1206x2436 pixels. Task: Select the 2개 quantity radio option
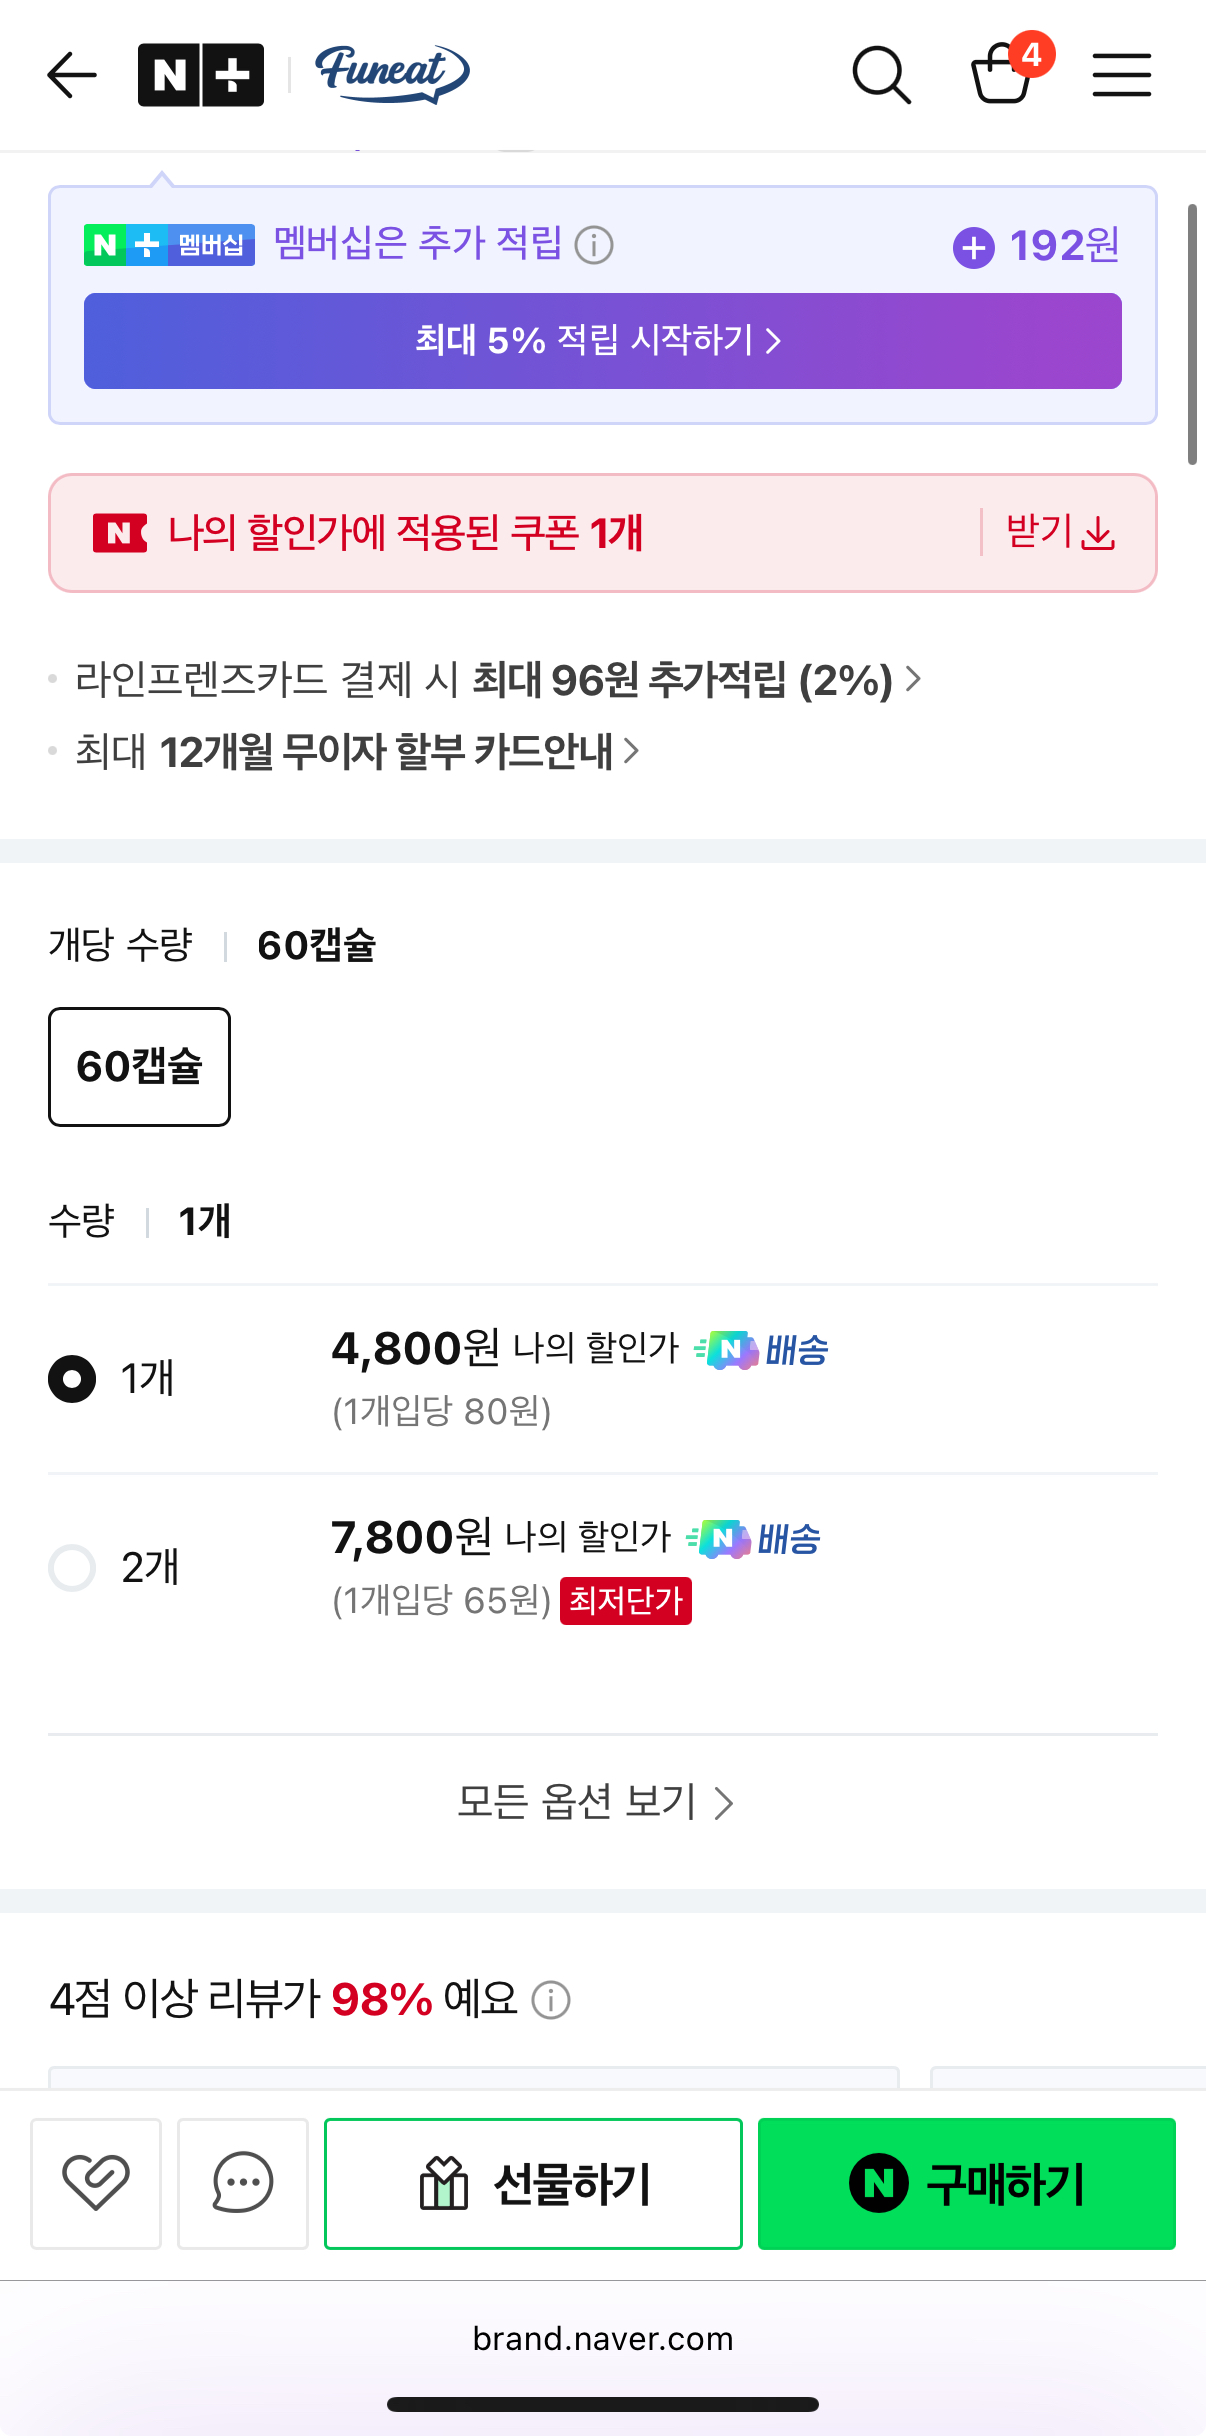click(x=72, y=1567)
